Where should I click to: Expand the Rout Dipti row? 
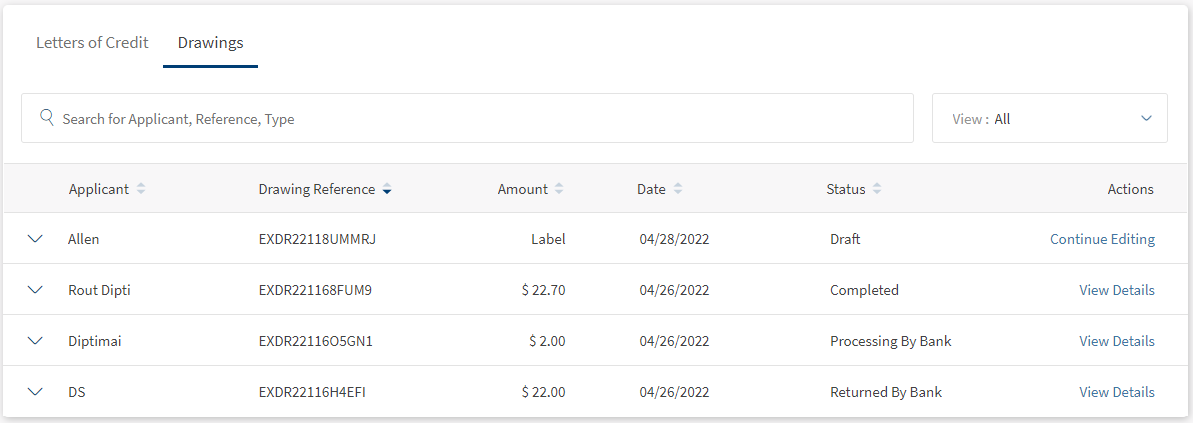click(36, 290)
